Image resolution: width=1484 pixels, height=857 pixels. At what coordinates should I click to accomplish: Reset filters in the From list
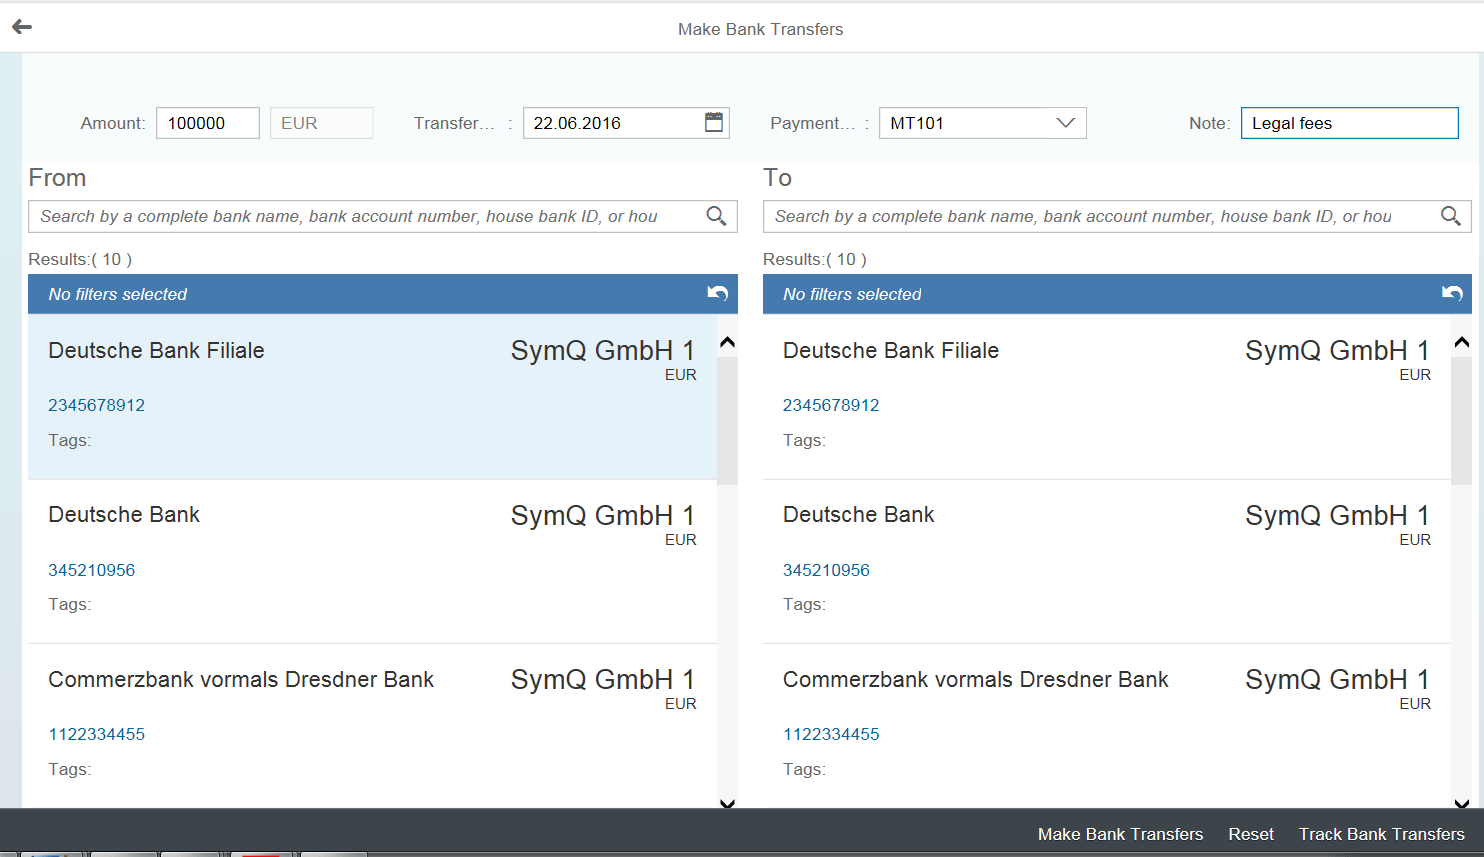click(x=717, y=293)
